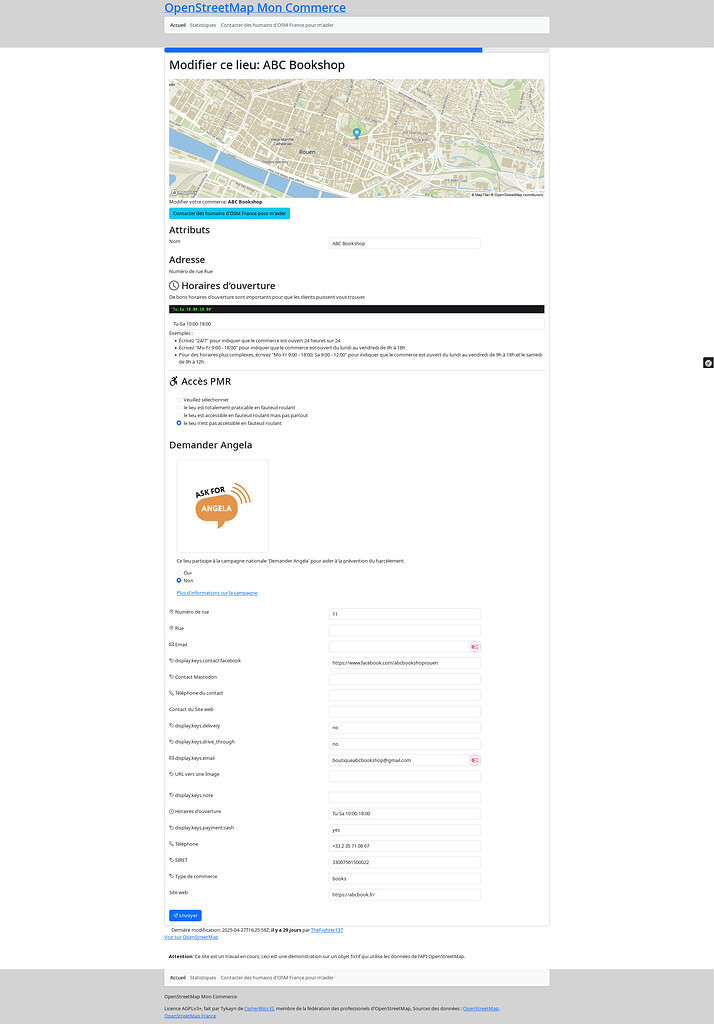The image size is (714, 1024).
Task: Click the clock icon beside the Horaires d'ouverture heading
Action: tap(174, 285)
